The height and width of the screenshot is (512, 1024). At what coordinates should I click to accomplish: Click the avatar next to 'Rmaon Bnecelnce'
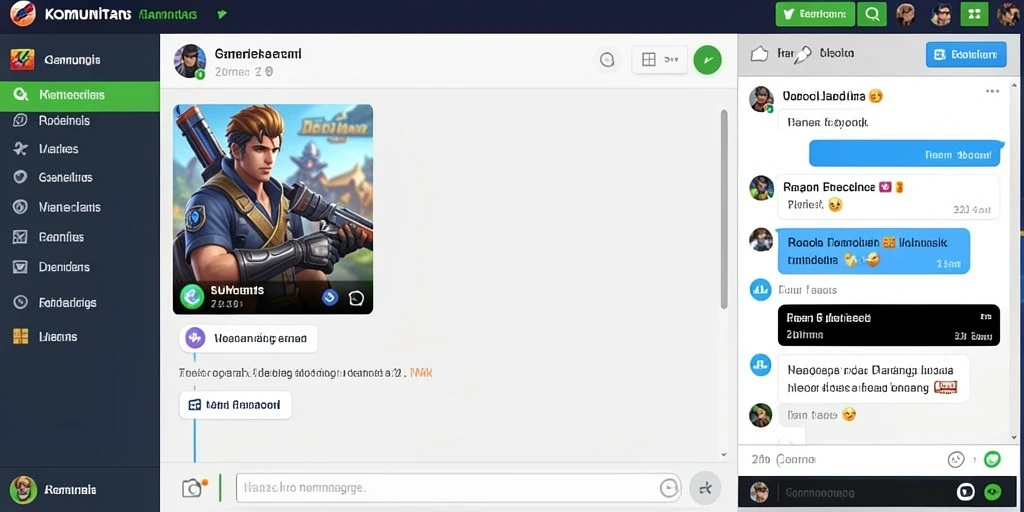pyautogui.click(x=761, y=188)
